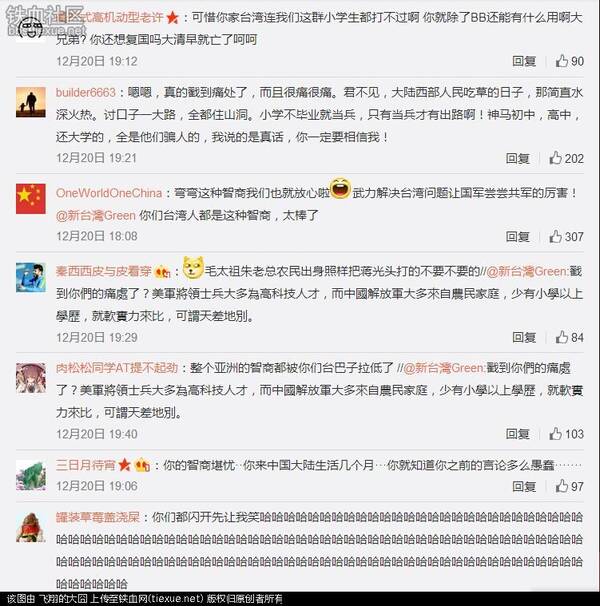The image size is (600, 606).
Task: Thumbs-up the 三日月待宵 comment showing 97
Action: pos(569,486)
